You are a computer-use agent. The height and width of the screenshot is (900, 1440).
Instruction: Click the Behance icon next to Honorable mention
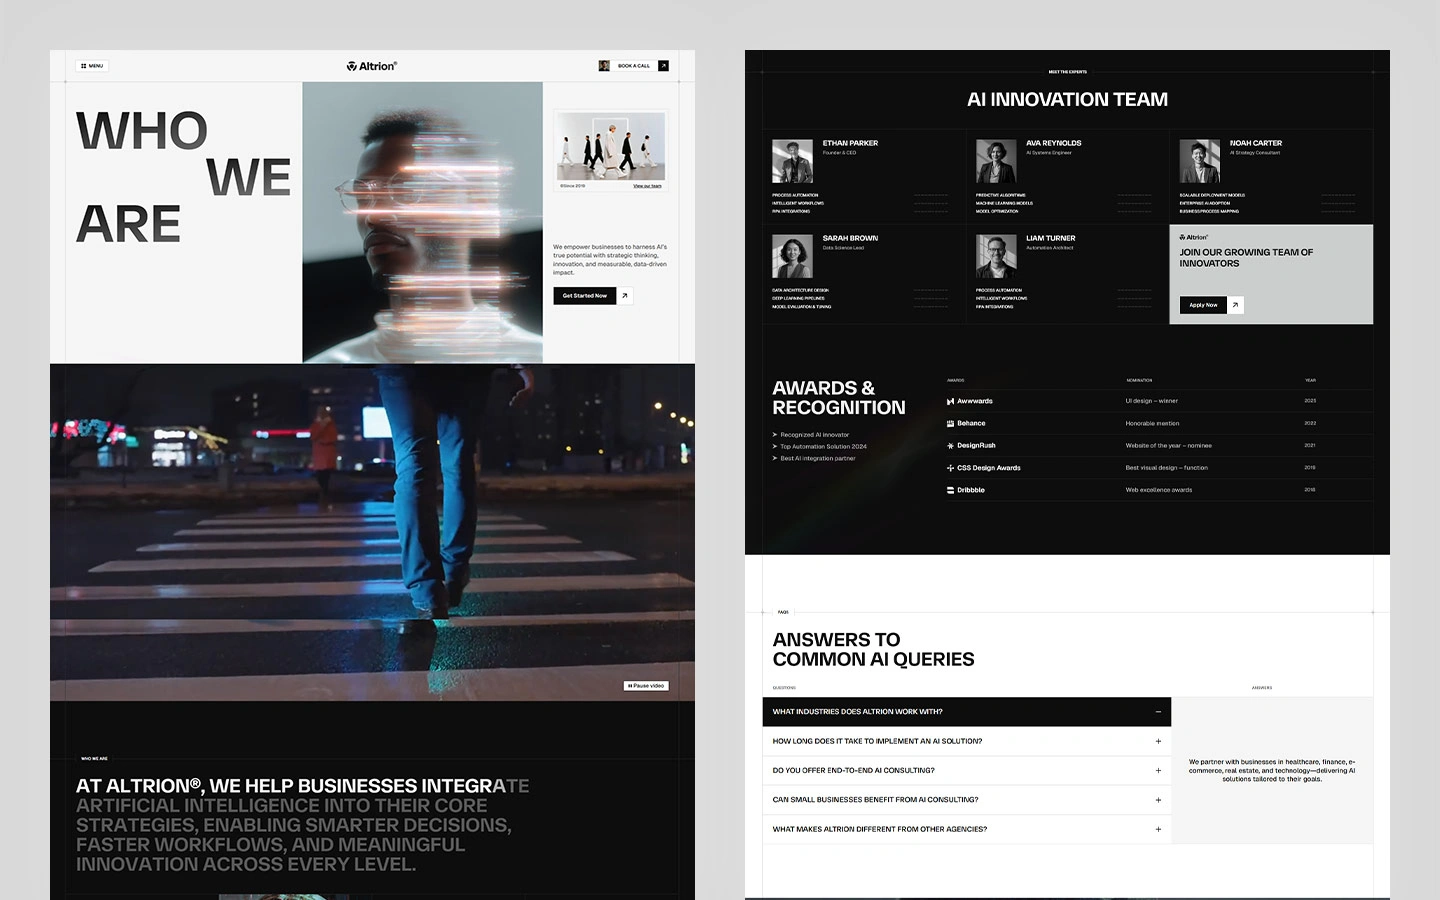click(951, 423)
